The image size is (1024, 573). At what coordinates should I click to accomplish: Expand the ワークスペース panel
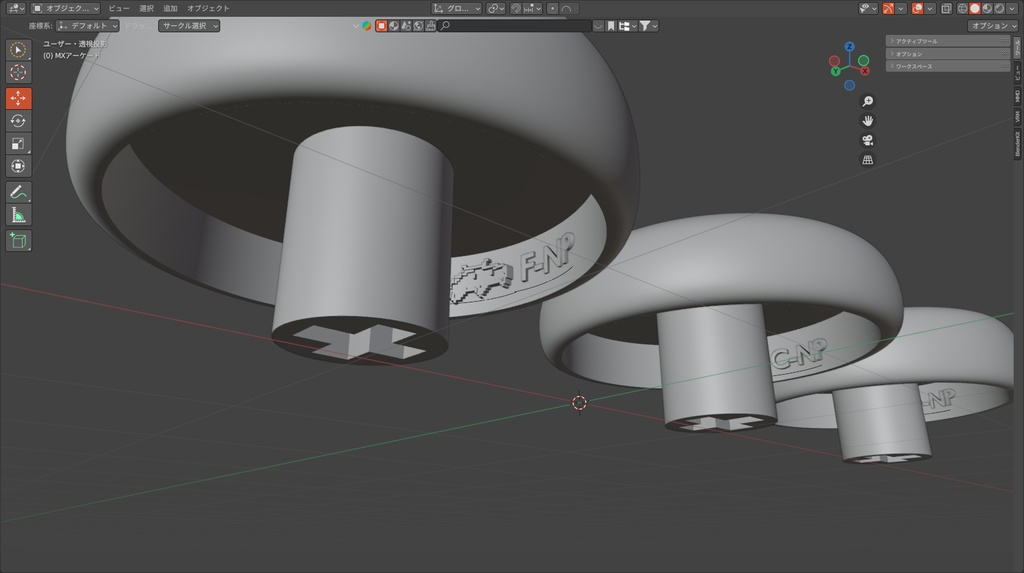tap(948, 66)
